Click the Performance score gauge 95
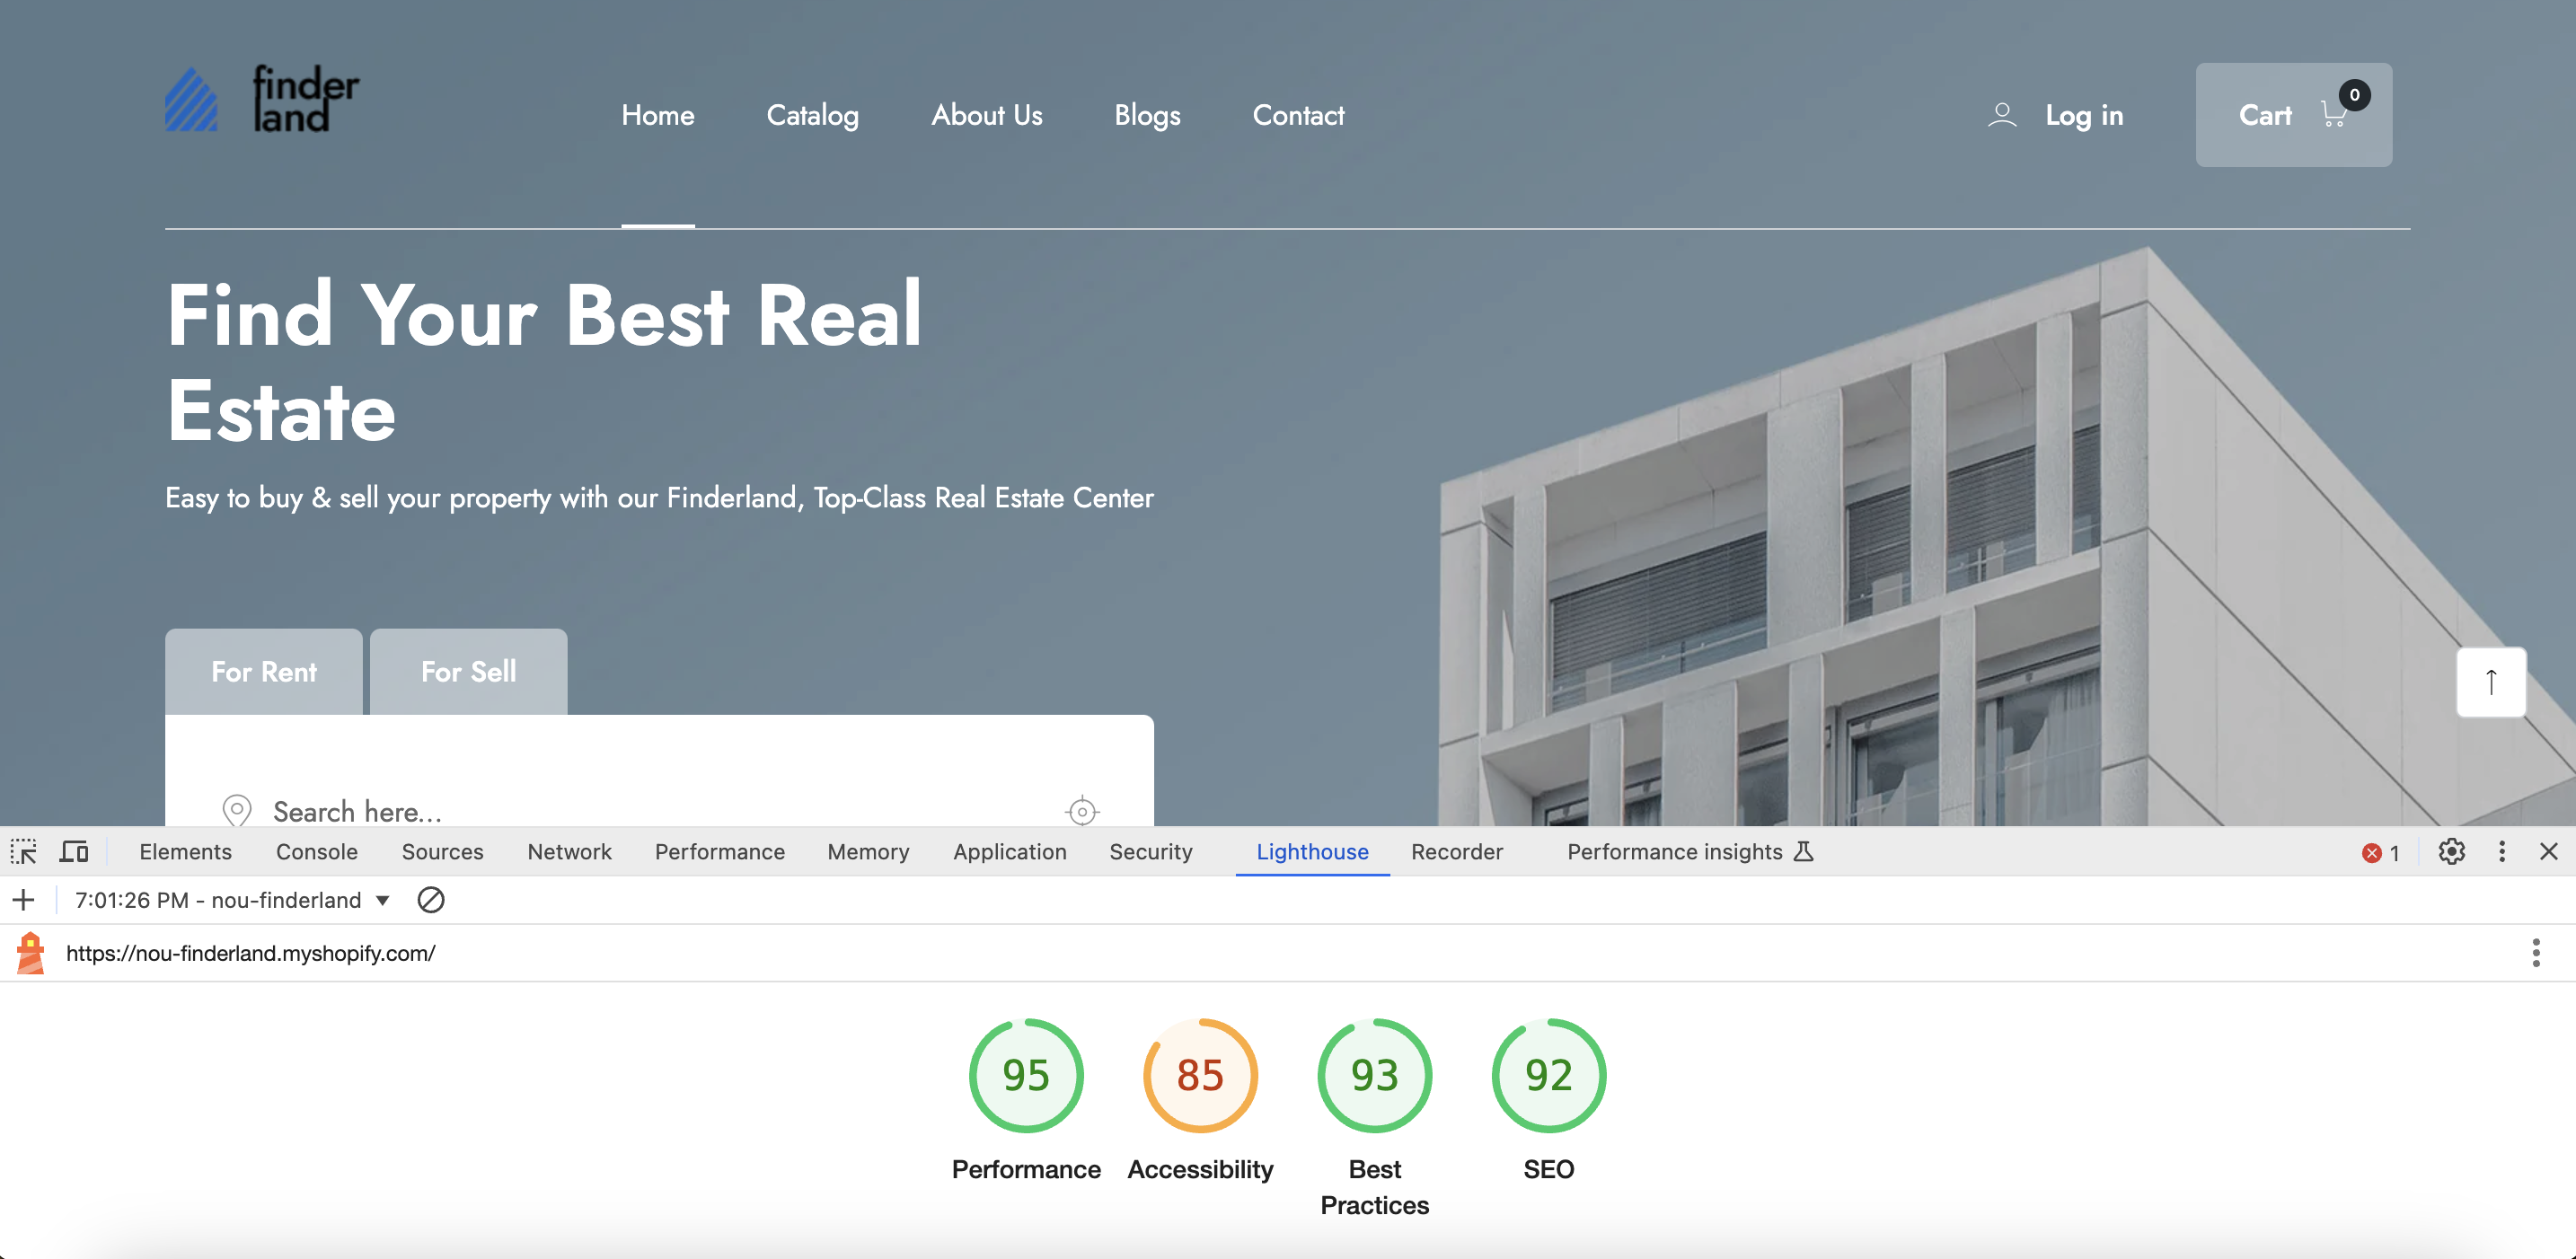Screen dimensions: 2576x1259 click(x=1026, y=1076)
